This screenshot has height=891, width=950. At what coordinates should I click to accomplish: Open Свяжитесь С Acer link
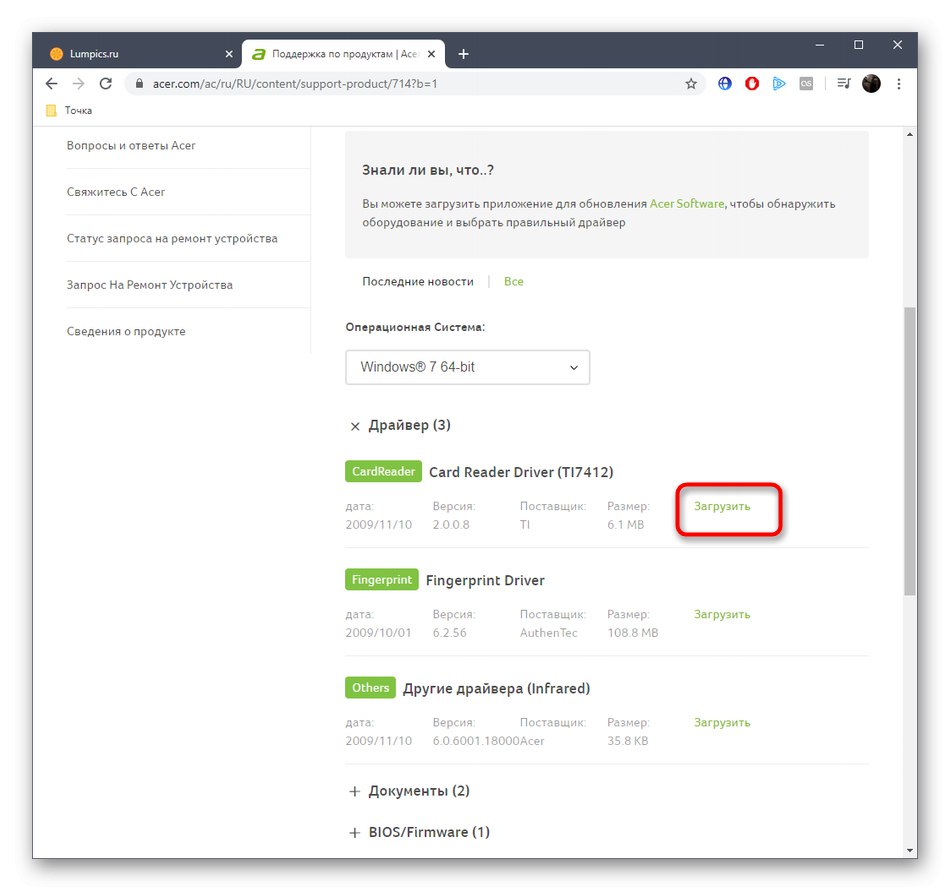tap(116, 192)
